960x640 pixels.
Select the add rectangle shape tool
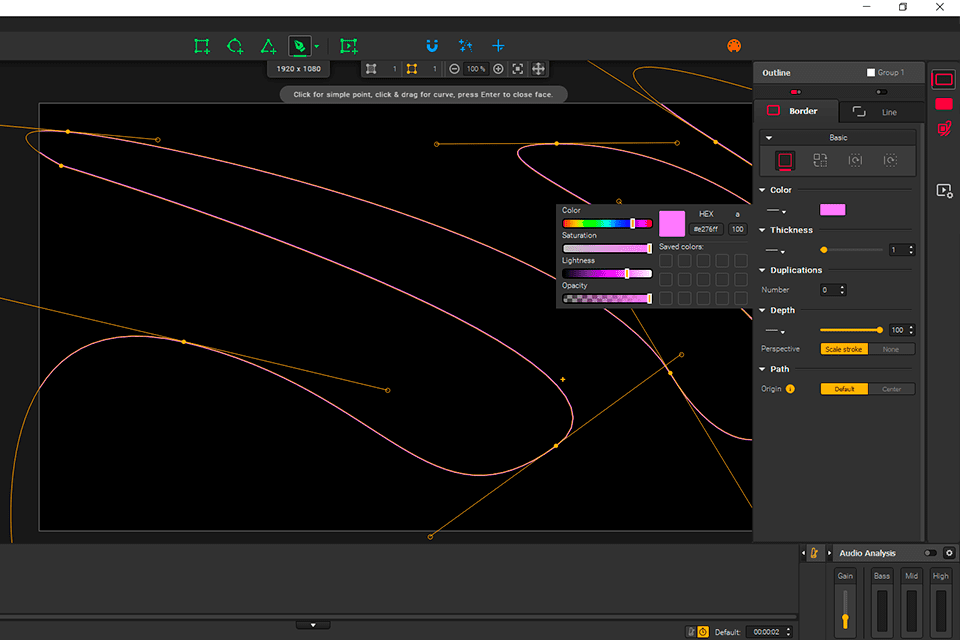202,46
